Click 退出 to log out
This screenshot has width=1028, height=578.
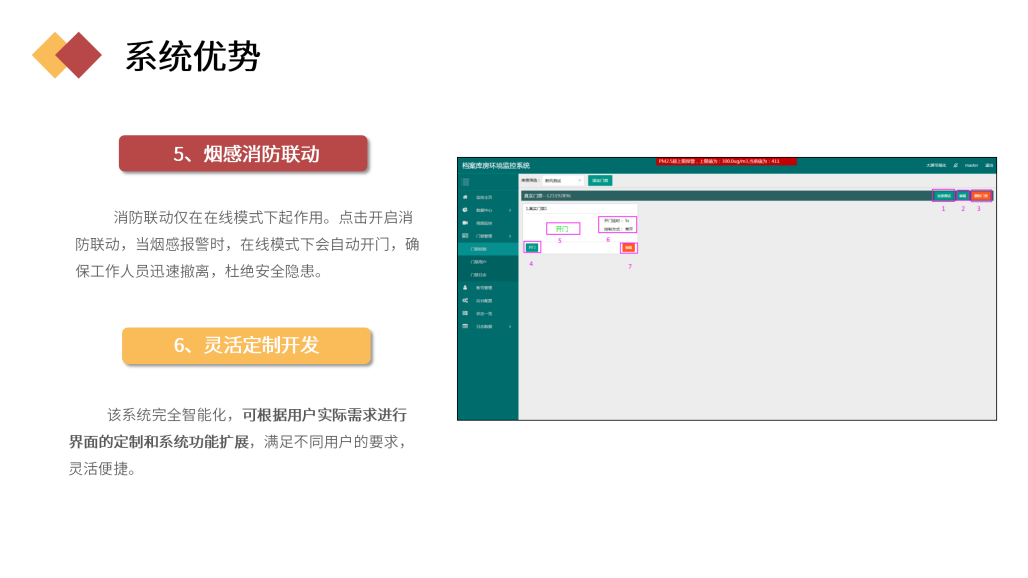pos(990,165)
